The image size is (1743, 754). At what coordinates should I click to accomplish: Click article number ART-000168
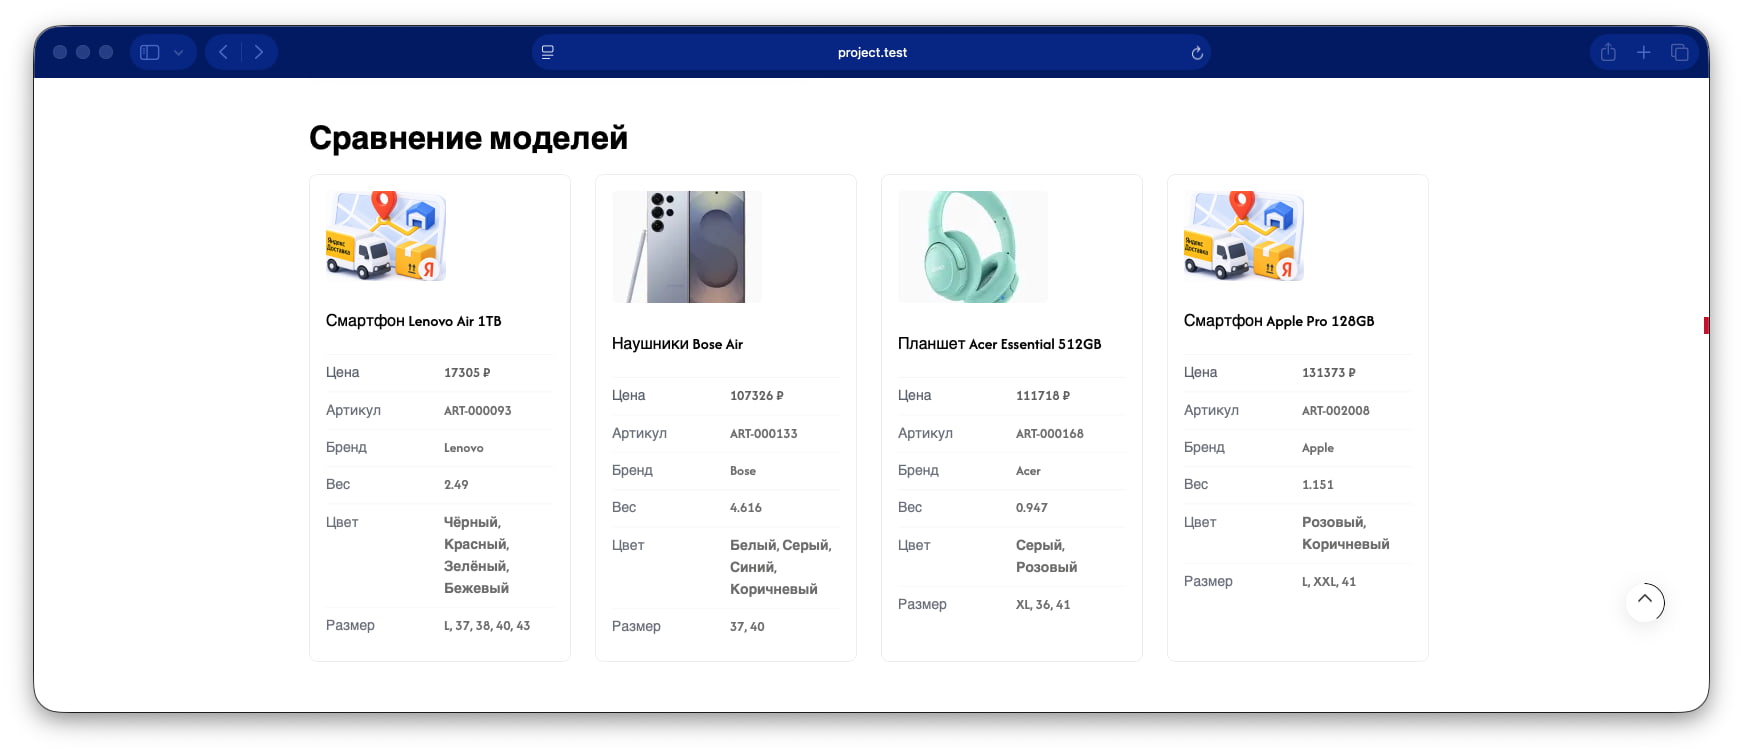(x=1050, y=433)
